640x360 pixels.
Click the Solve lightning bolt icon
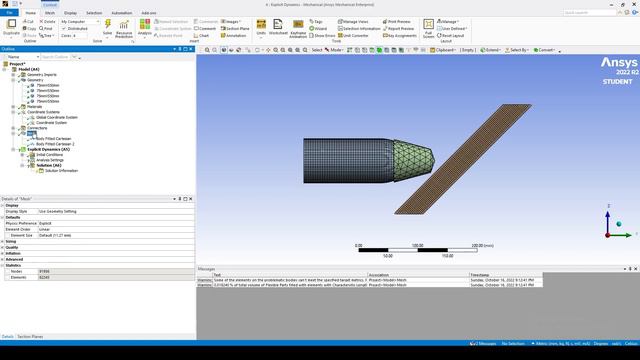coord(108,24)
